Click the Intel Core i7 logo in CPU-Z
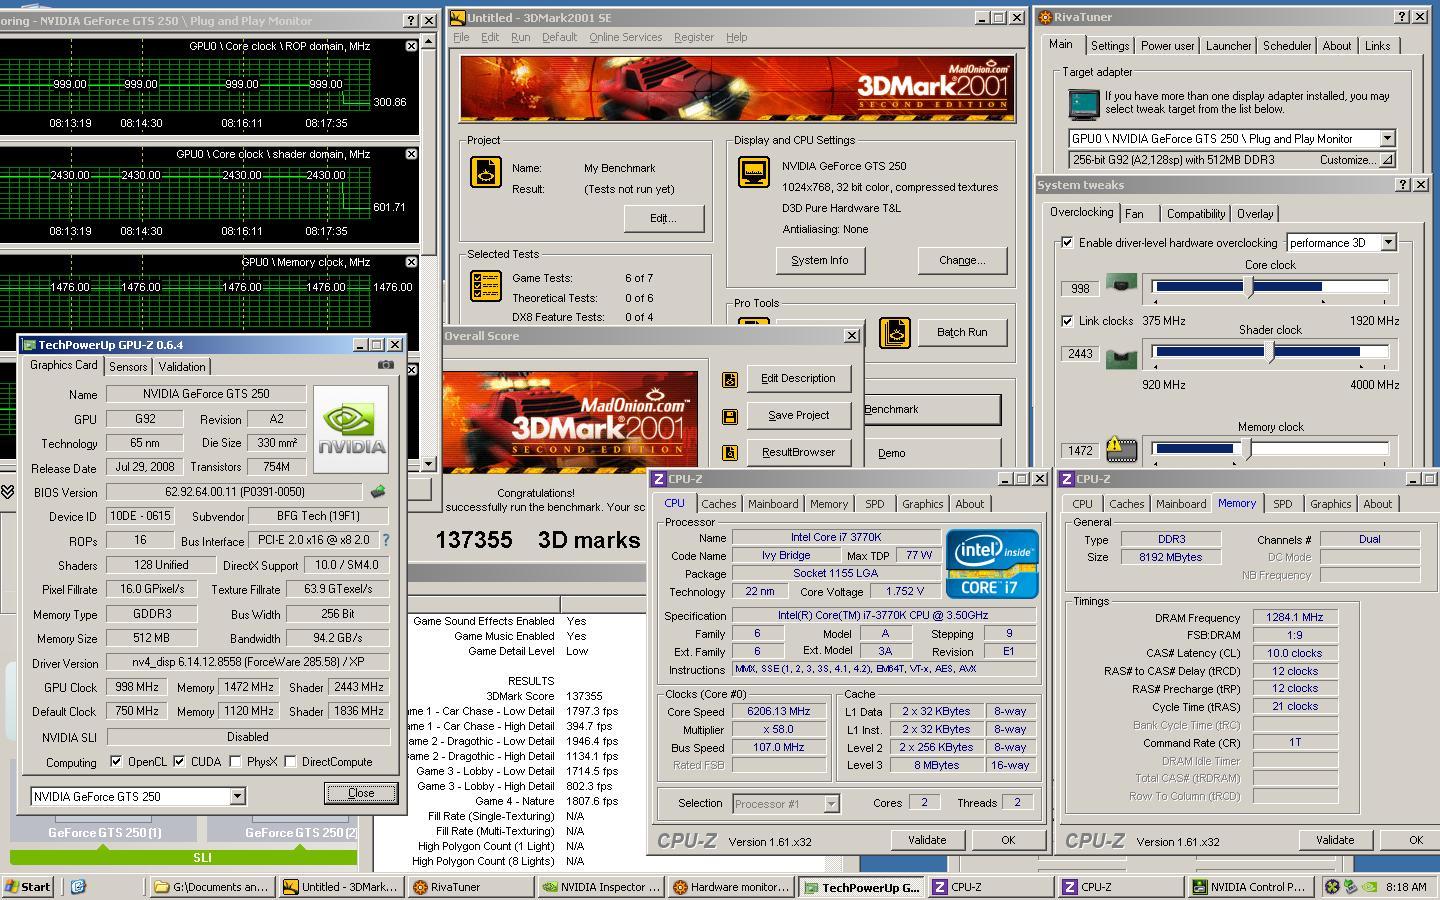Viewport: 1440px width, 900px height. coord(992,564)
